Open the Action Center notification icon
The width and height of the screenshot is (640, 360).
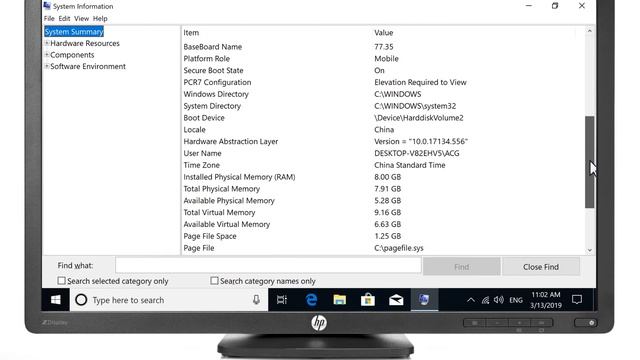(577, 300)
